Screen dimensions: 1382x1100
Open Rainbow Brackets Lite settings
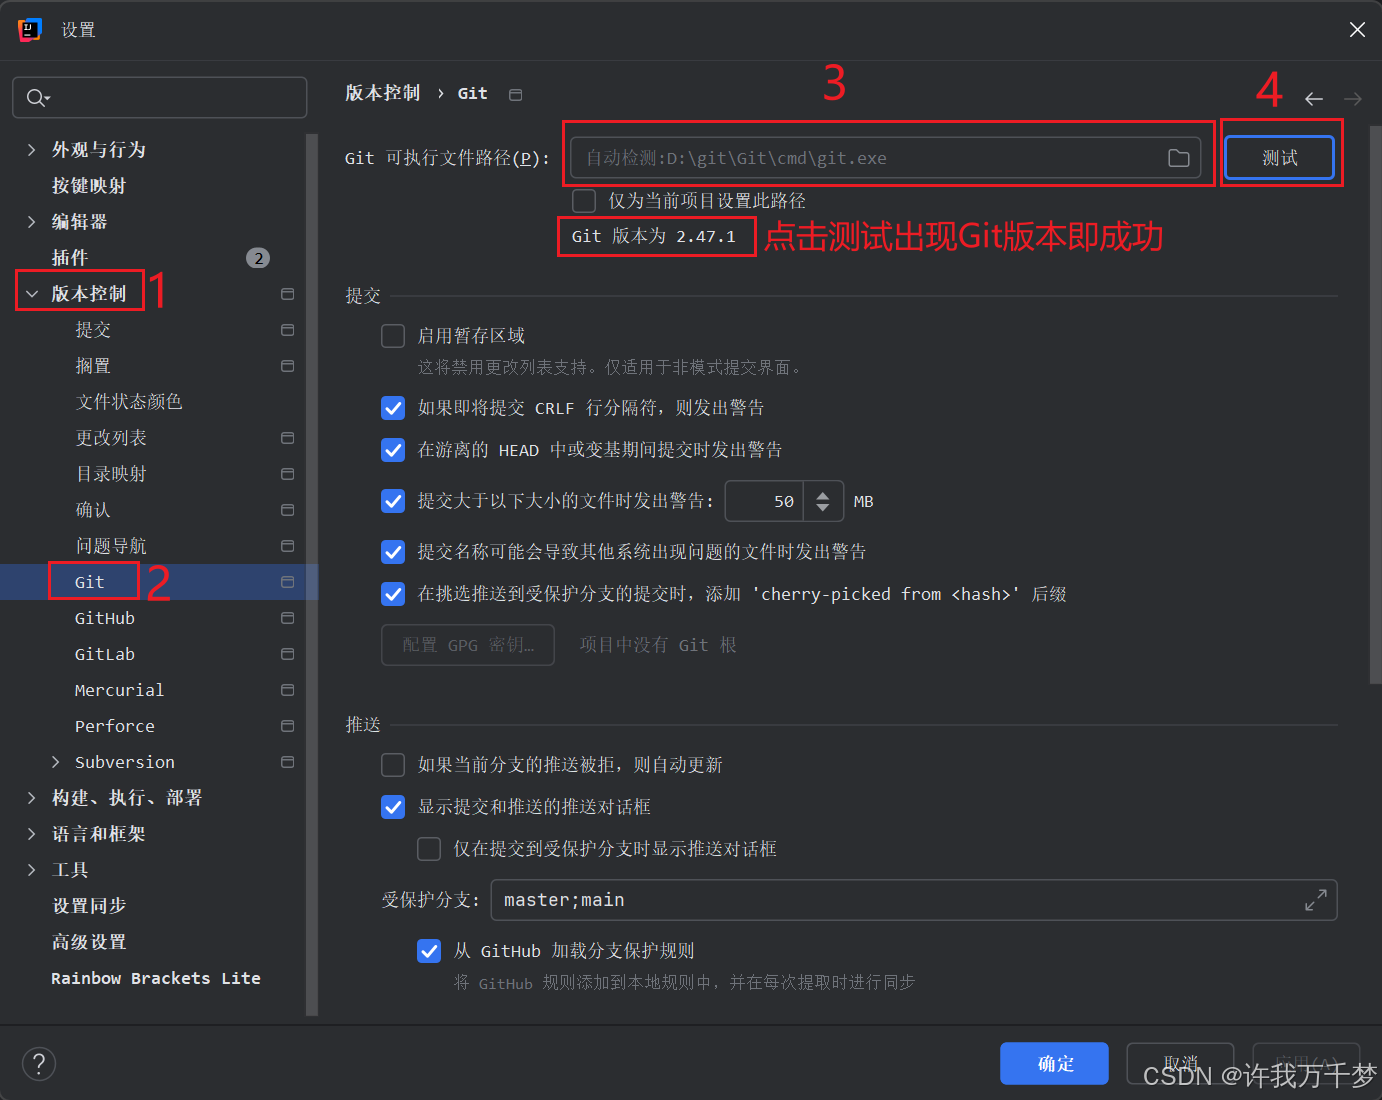[x=156, y=978]
